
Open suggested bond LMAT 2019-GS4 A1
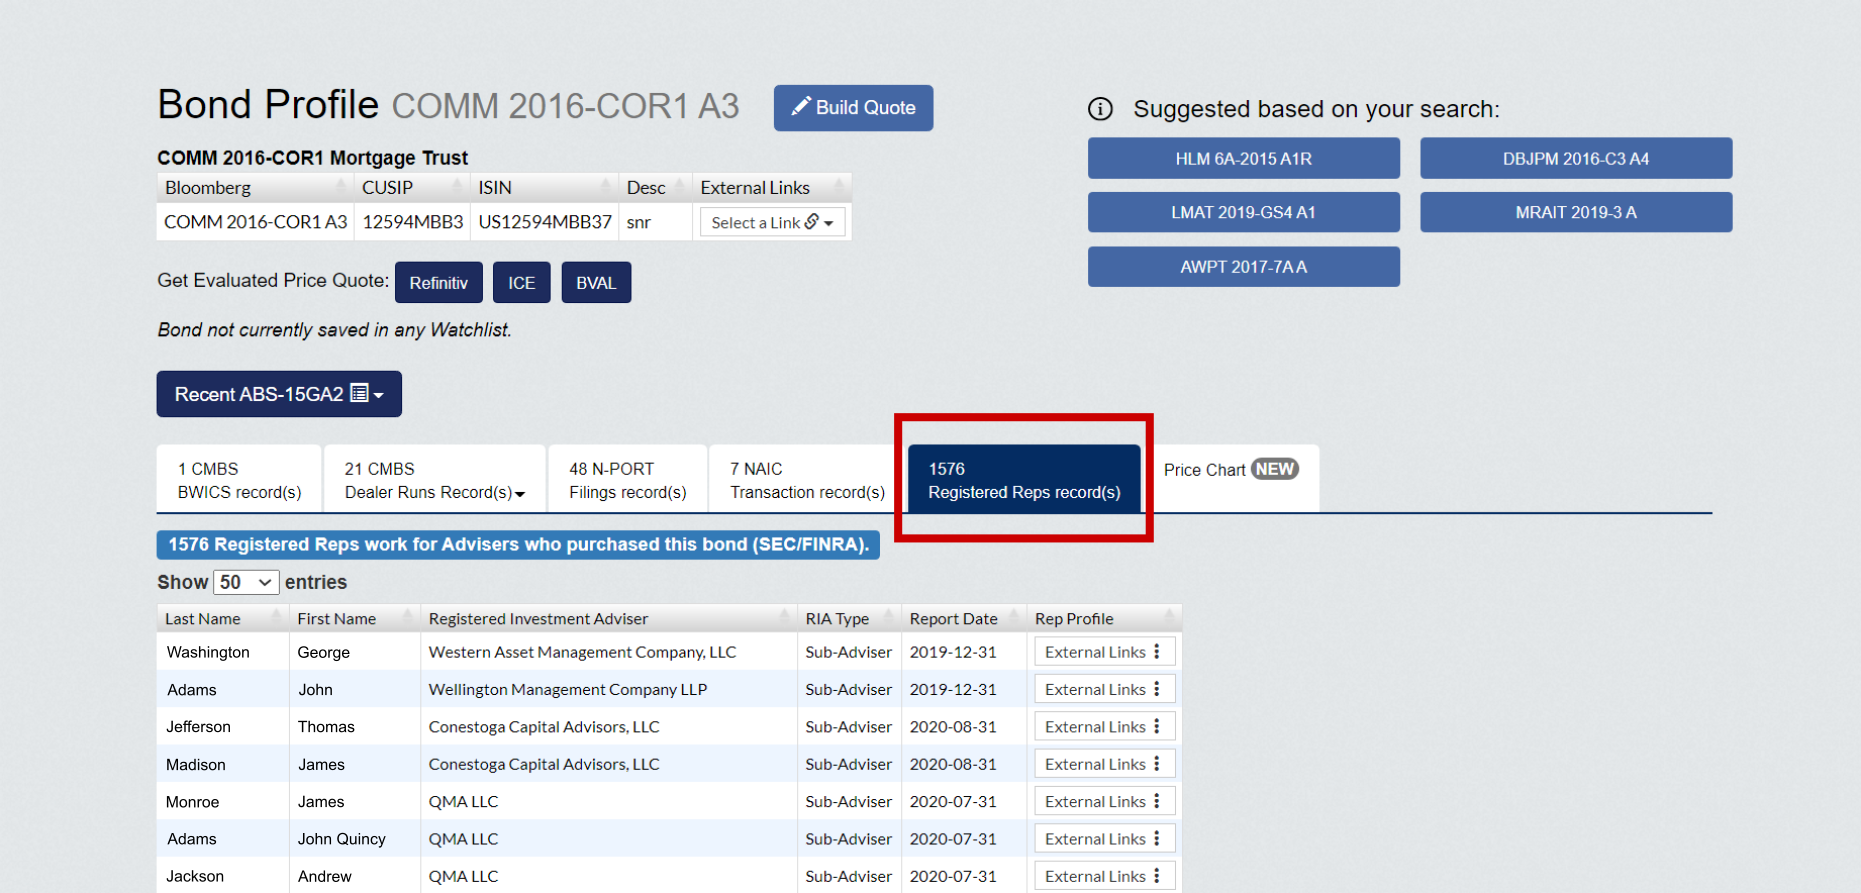click(x=1243, y=212)
